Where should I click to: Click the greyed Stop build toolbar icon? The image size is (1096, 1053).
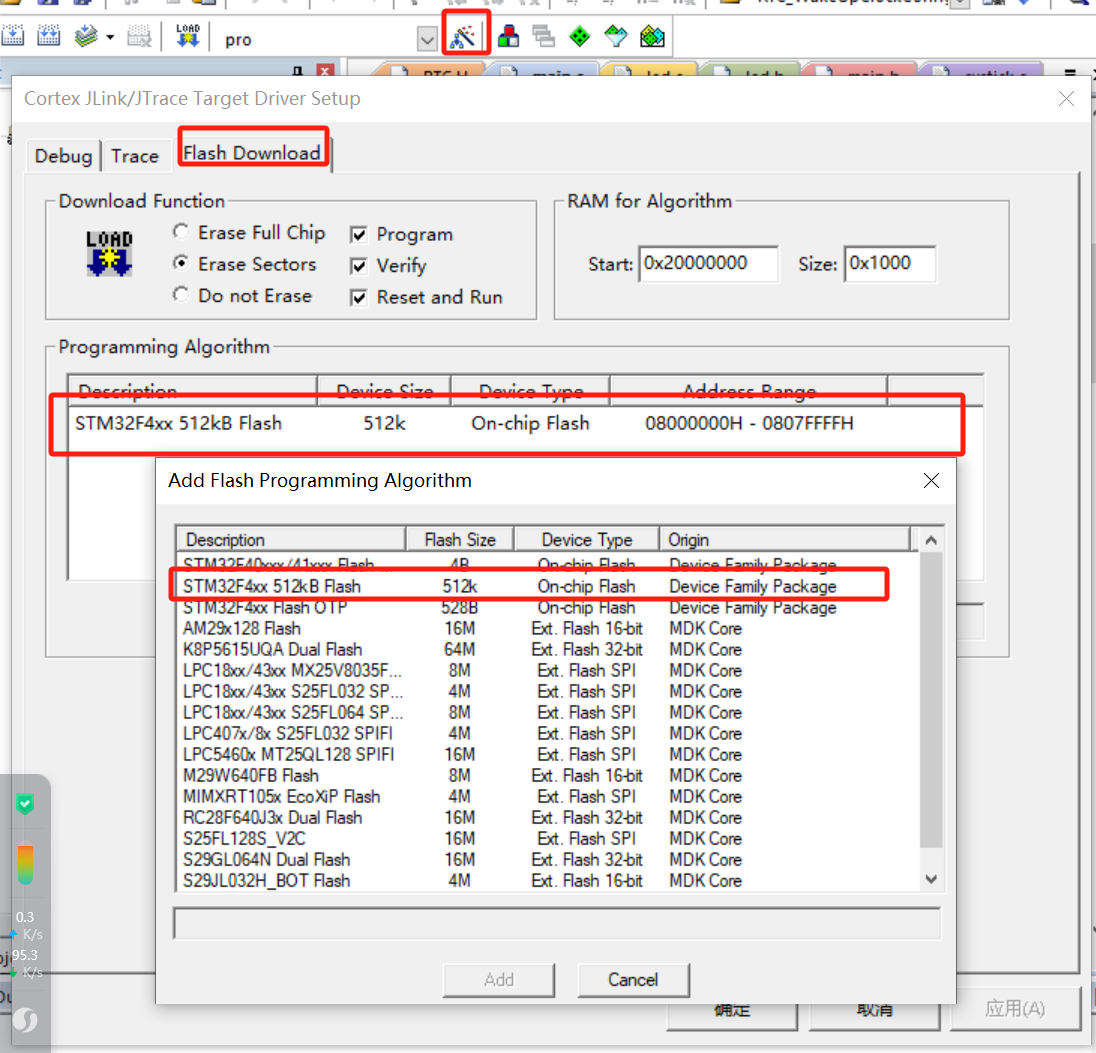coord(139,36)
